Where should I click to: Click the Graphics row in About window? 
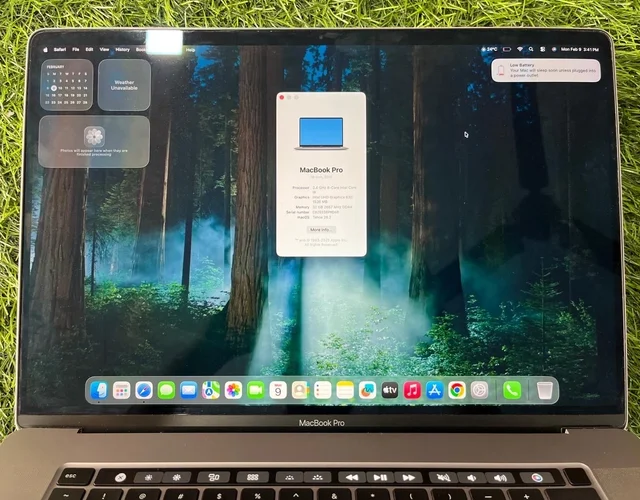322,199
